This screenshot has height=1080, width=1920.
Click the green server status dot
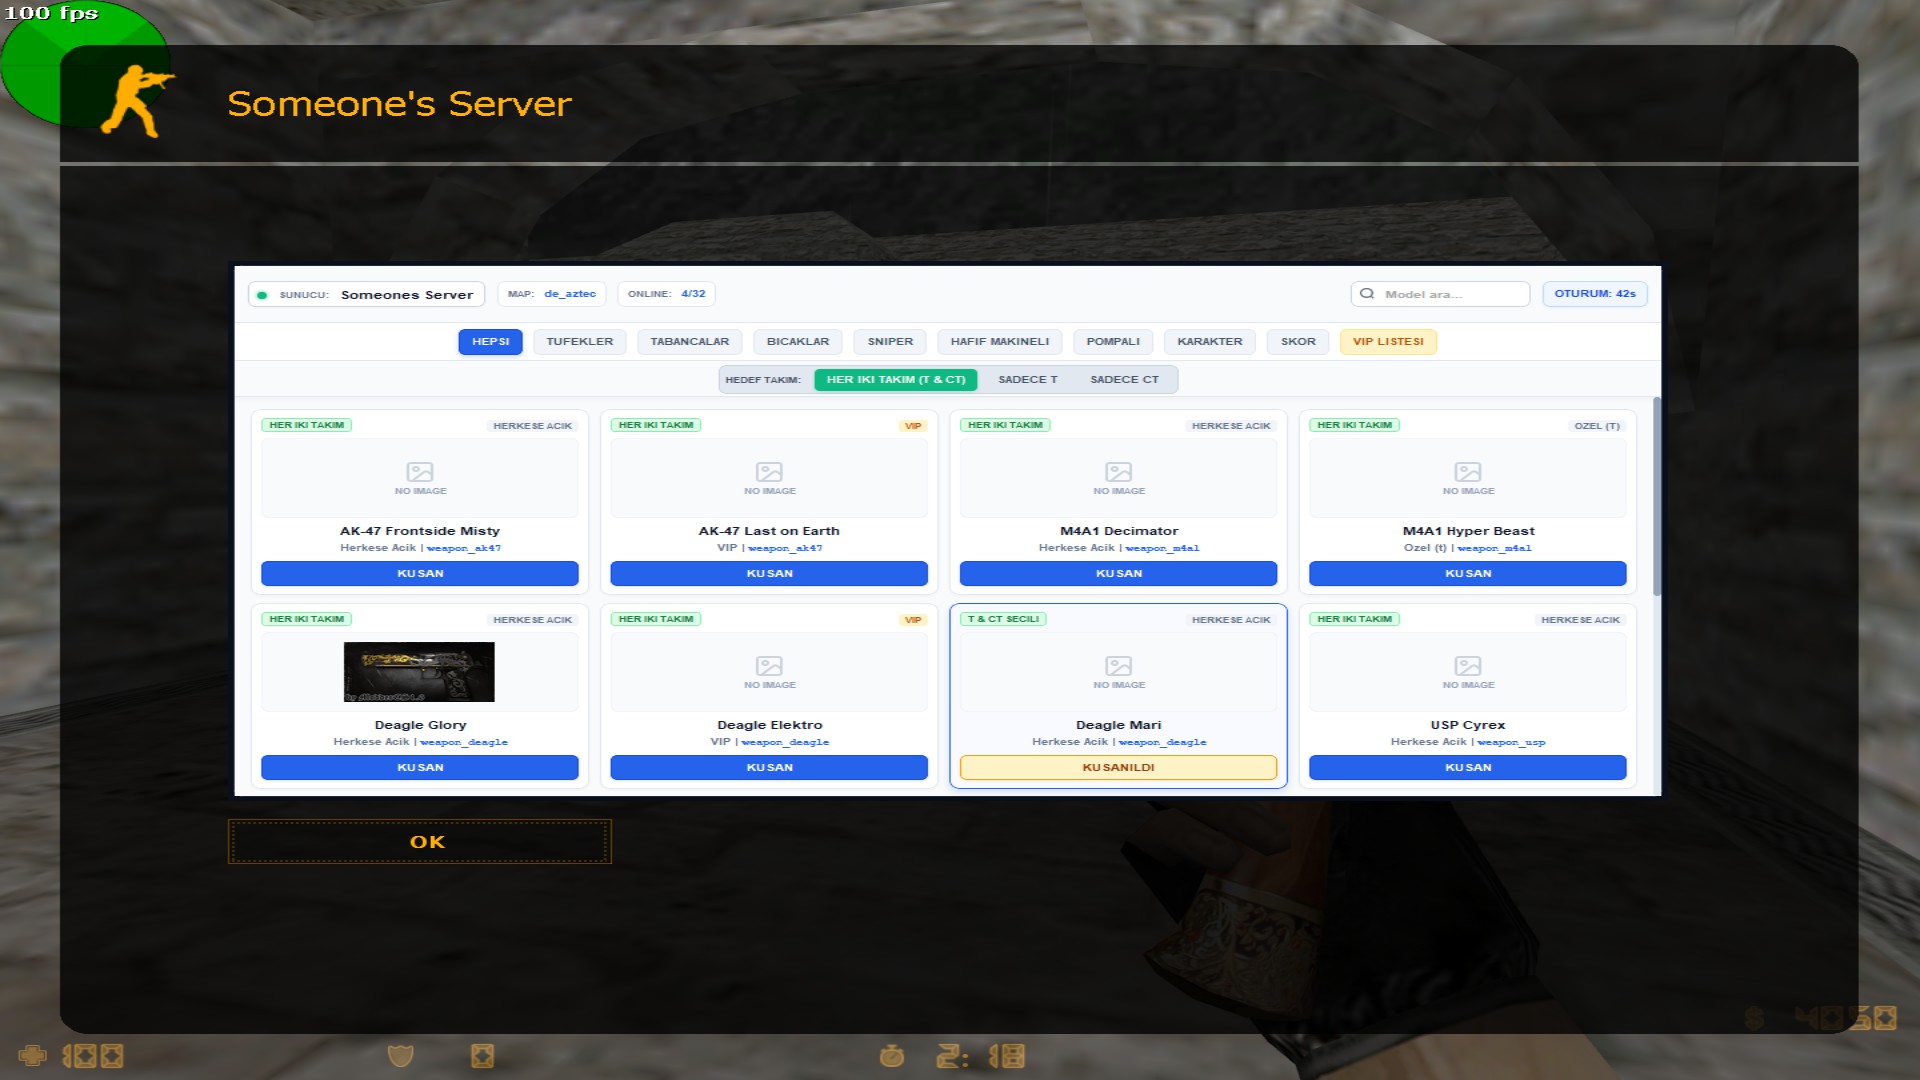coord(262,295)
